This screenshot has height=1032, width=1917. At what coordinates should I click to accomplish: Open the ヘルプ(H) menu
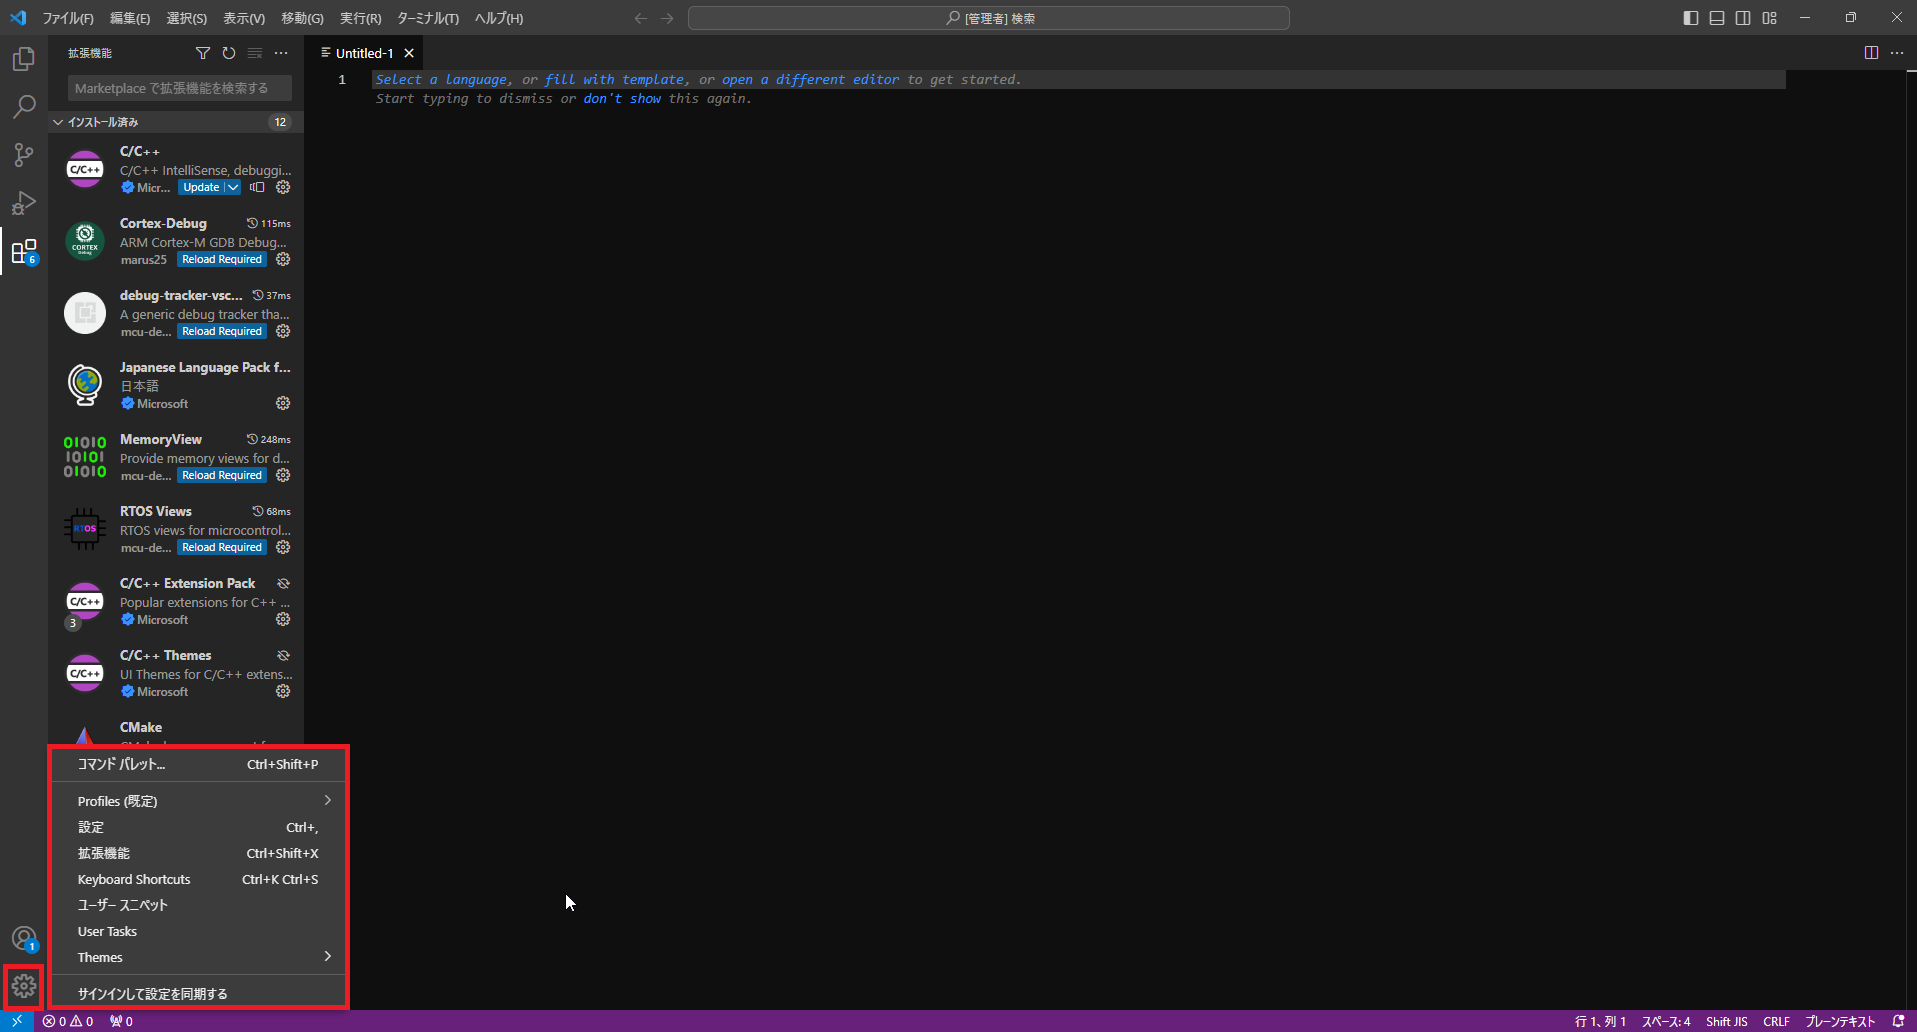pos(499,18)
